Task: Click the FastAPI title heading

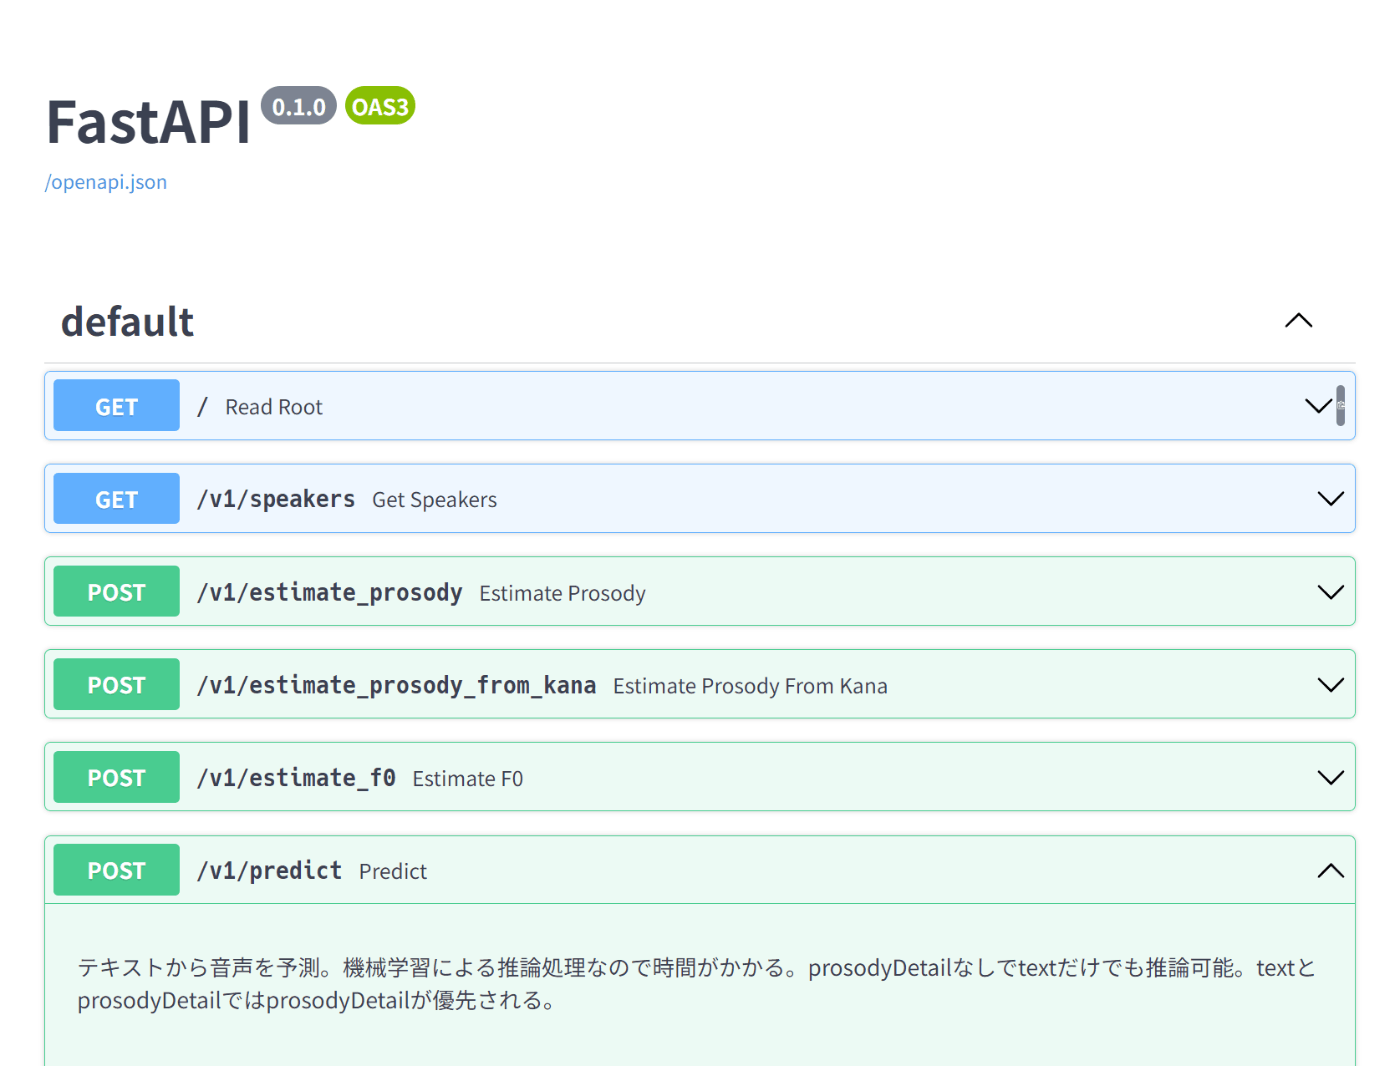Action: coord(148,123)
